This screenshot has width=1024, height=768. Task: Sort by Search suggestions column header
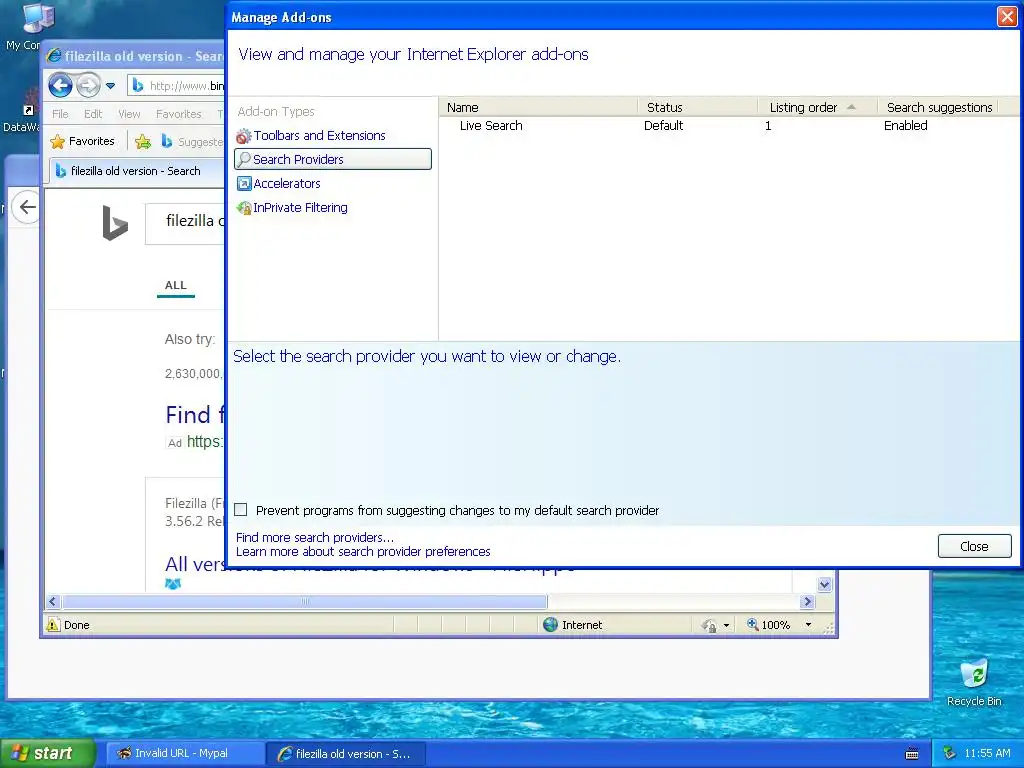pyautogui.click(x=939, y=107)
